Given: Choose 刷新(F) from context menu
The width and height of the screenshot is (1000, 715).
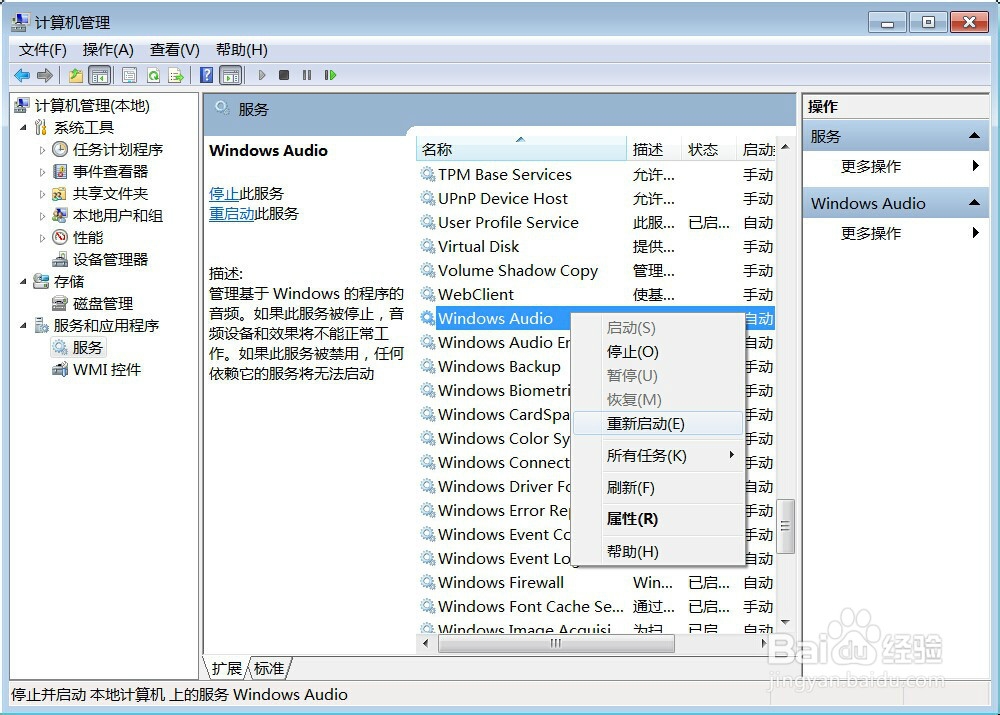Looking at the screenshot, I should pos(658,488).
